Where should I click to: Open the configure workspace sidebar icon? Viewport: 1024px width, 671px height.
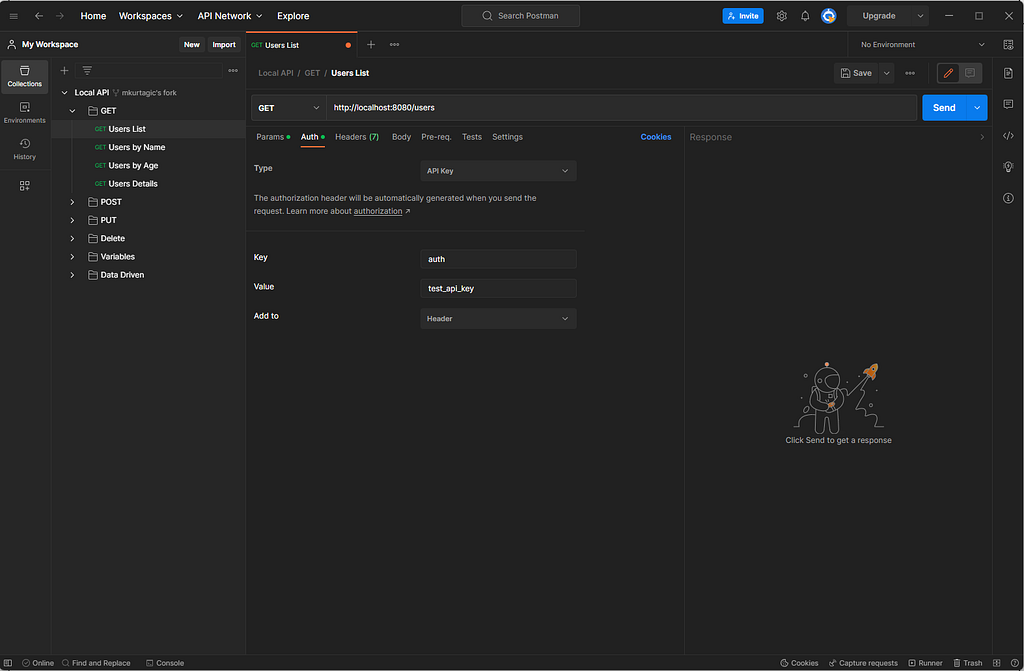coord(25,186)
